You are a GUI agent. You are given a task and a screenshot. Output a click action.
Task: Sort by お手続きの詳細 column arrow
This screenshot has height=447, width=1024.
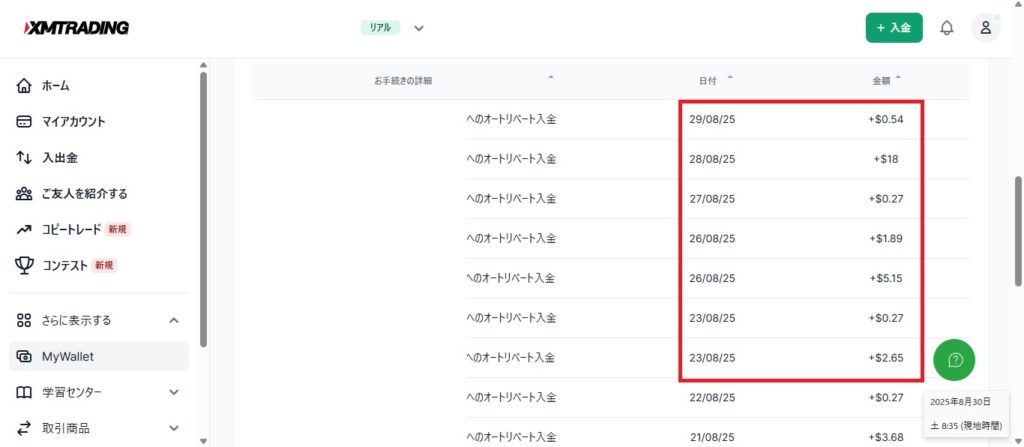(x=550, y=78)
